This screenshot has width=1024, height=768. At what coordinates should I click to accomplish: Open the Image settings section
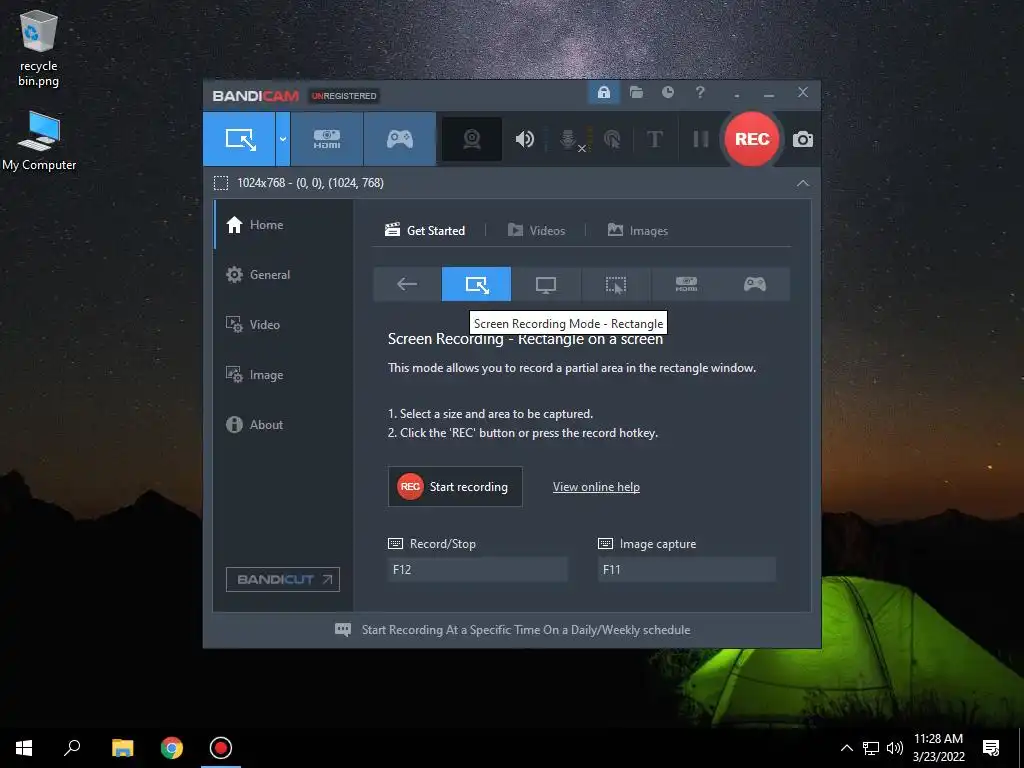pos(283,375)
